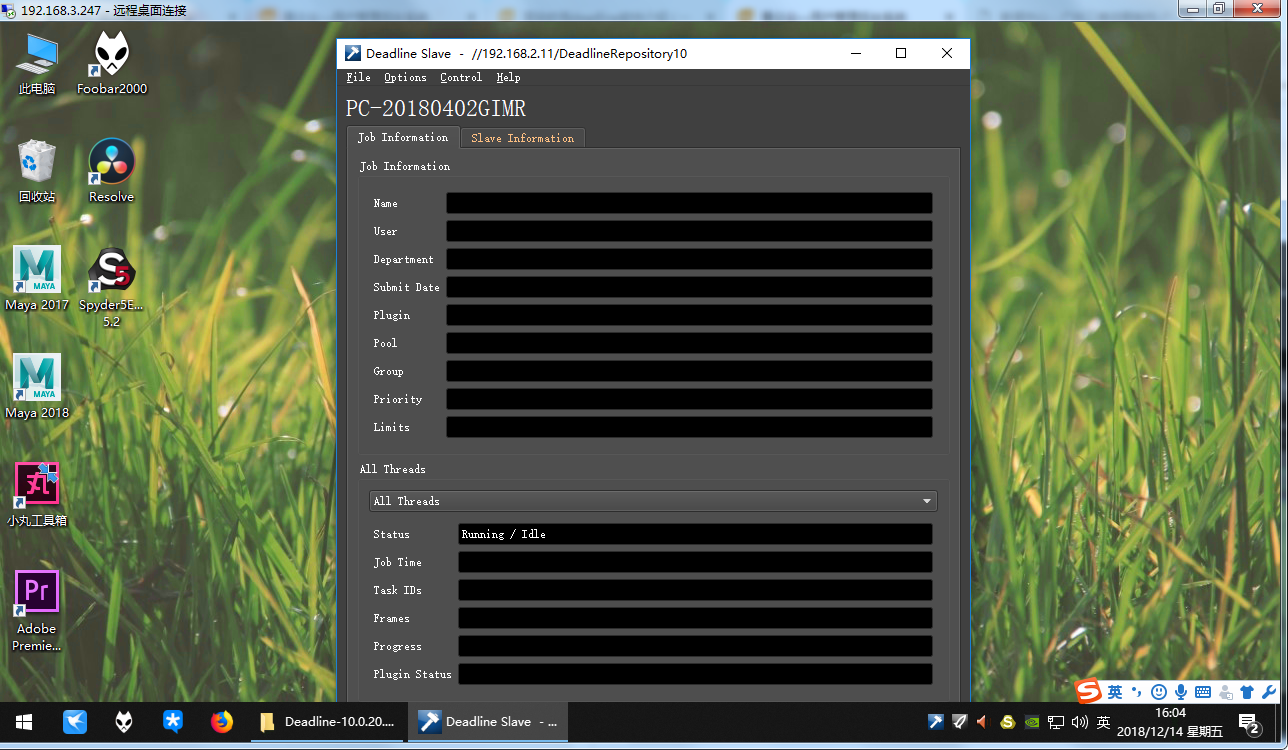Launch Maya 2018 from the desktop

coord(37,378)
